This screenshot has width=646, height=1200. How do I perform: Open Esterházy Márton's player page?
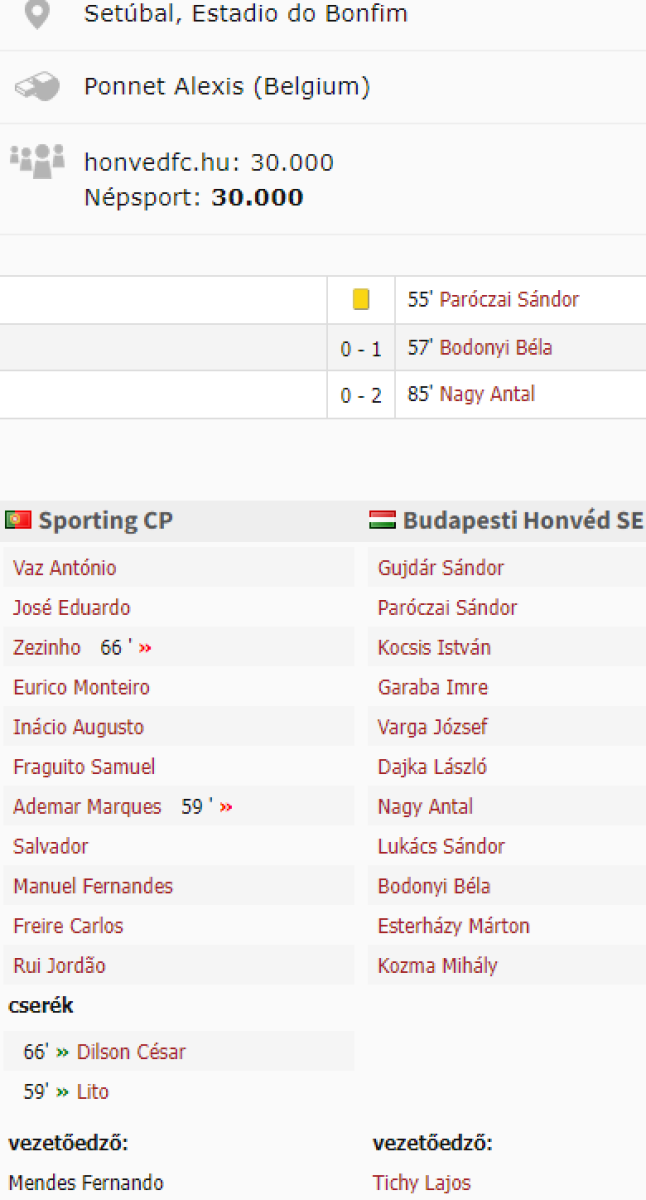click(x=454, y=926)
